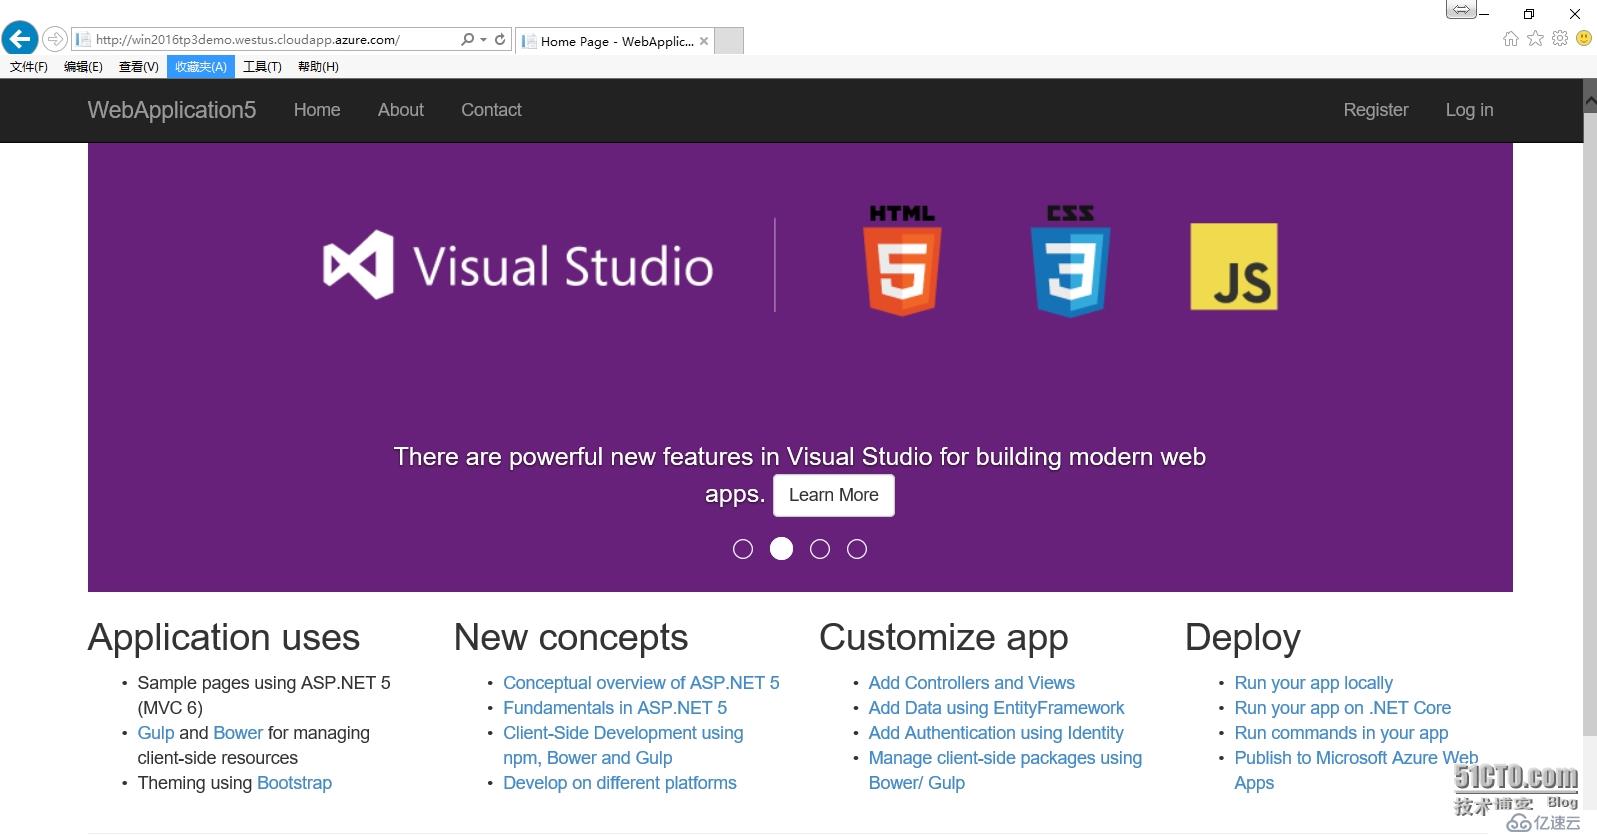This screenshot has width=1597, height=835.
Task: Open the Bower link under Application uses
Action: [238, 733]
